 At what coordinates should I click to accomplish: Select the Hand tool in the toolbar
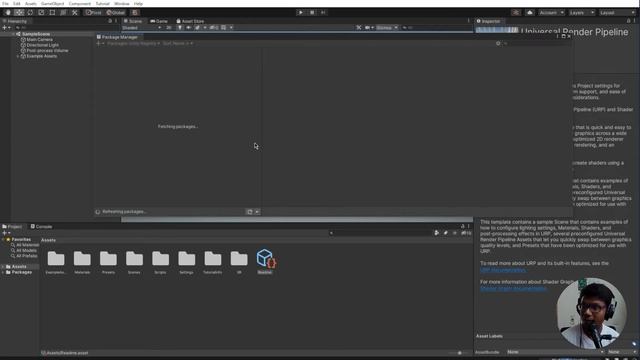(x=8, y=13)
